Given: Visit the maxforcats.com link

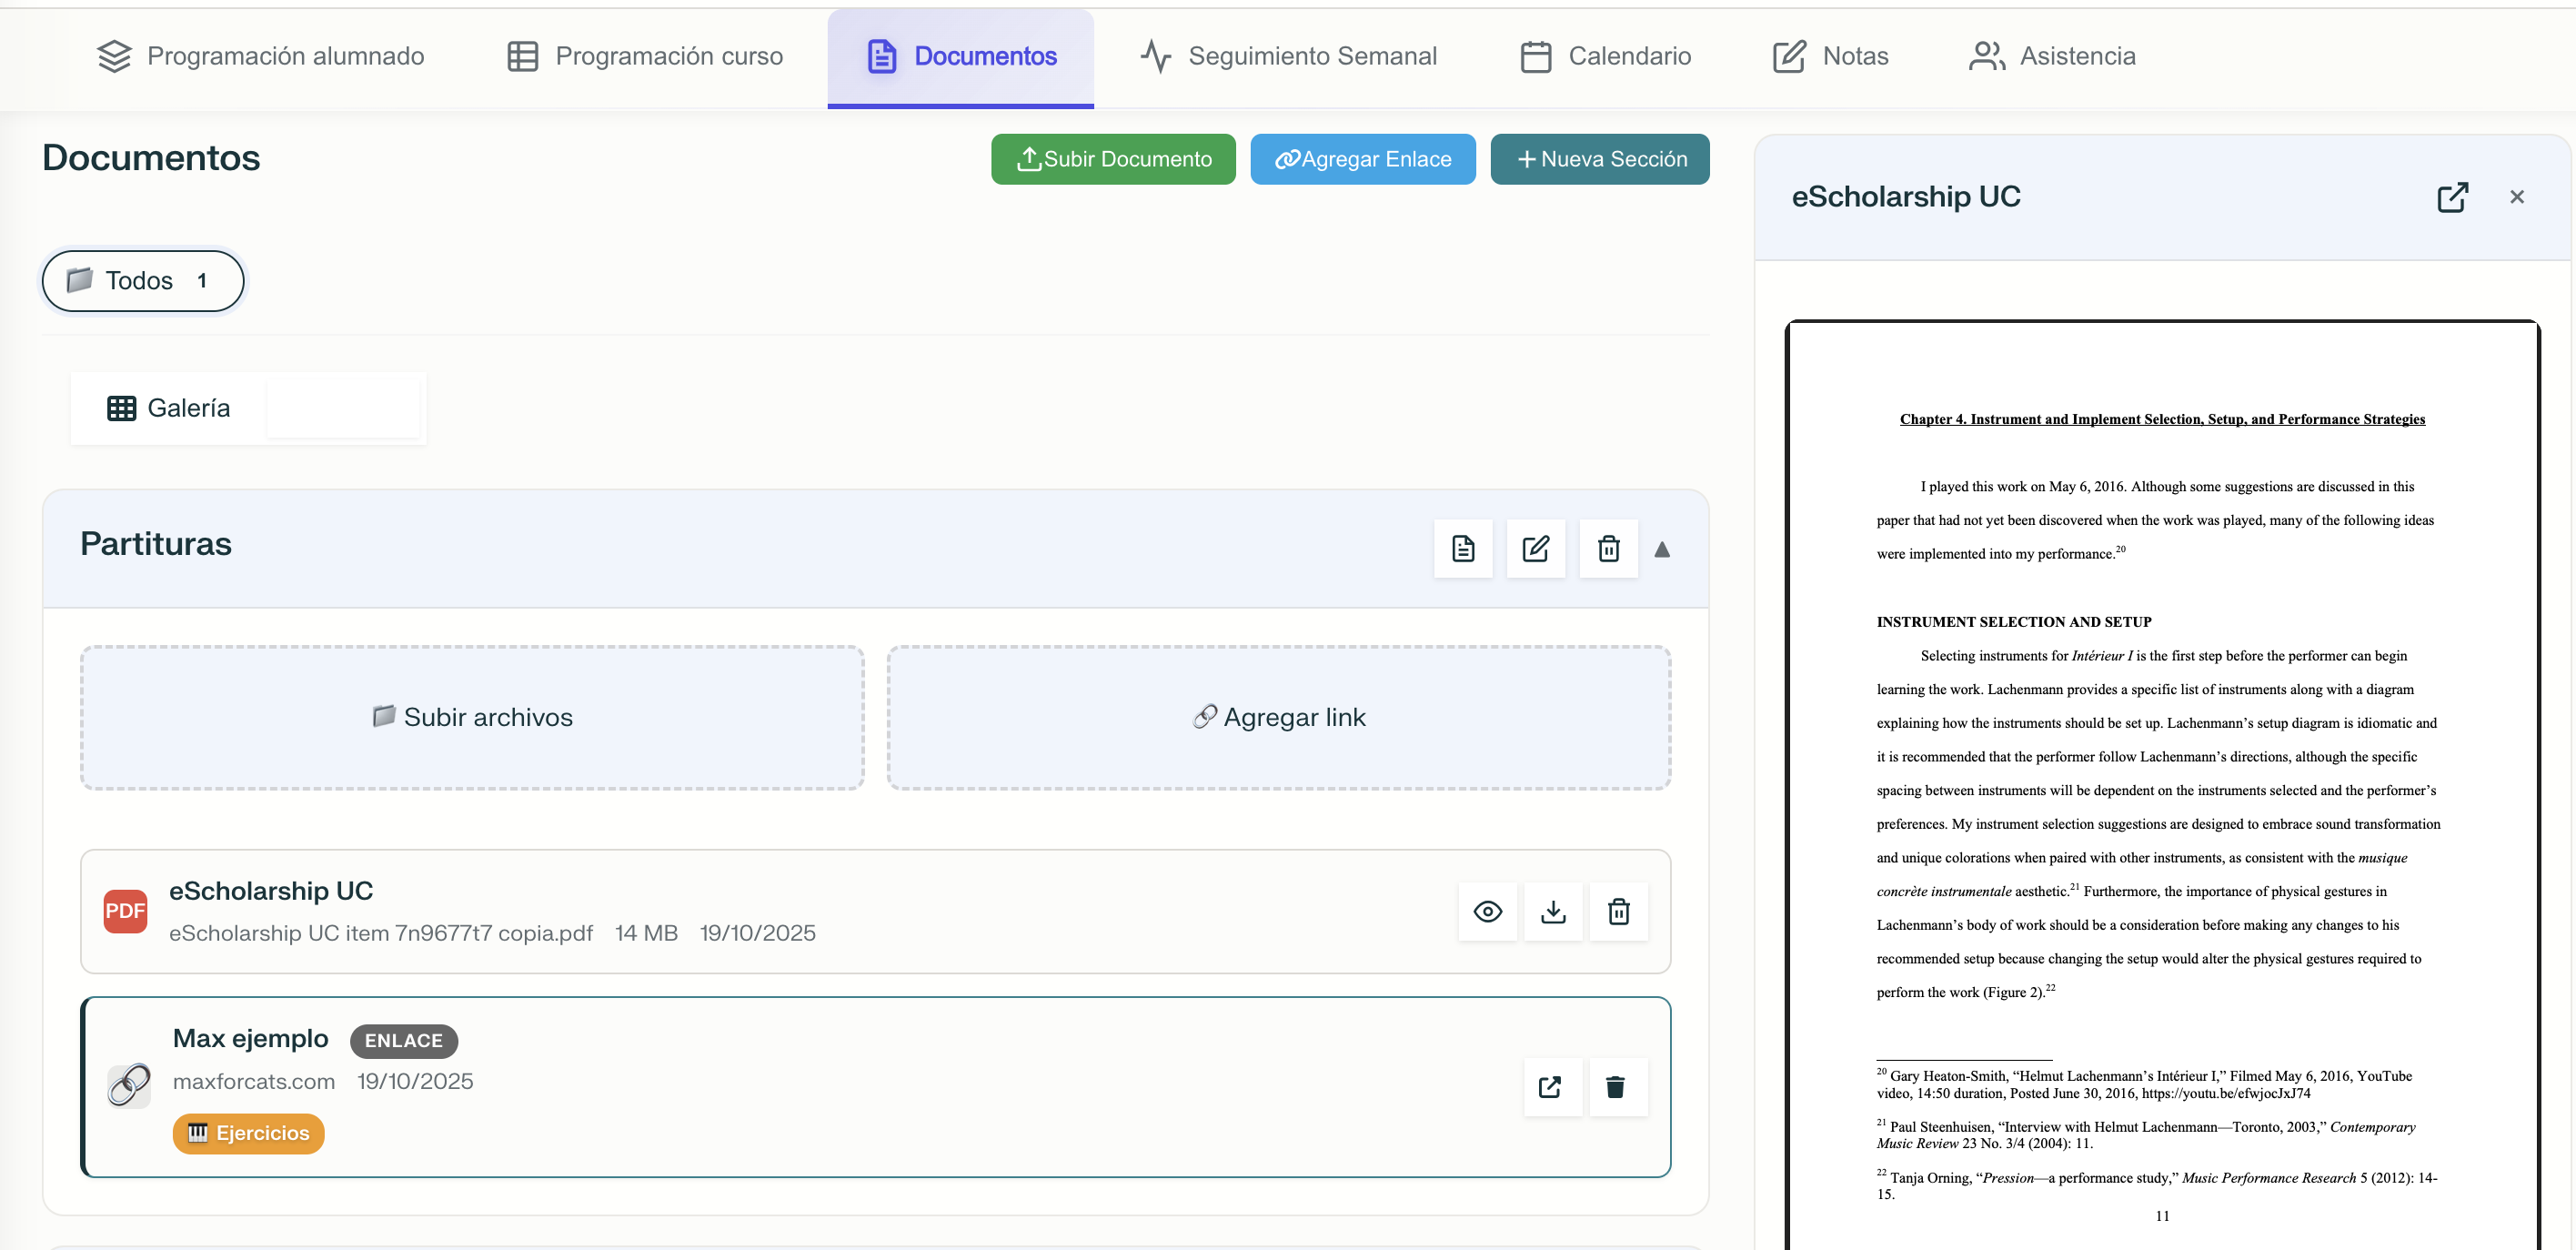Looking at the screenshot, I should tap(254, 1081).
